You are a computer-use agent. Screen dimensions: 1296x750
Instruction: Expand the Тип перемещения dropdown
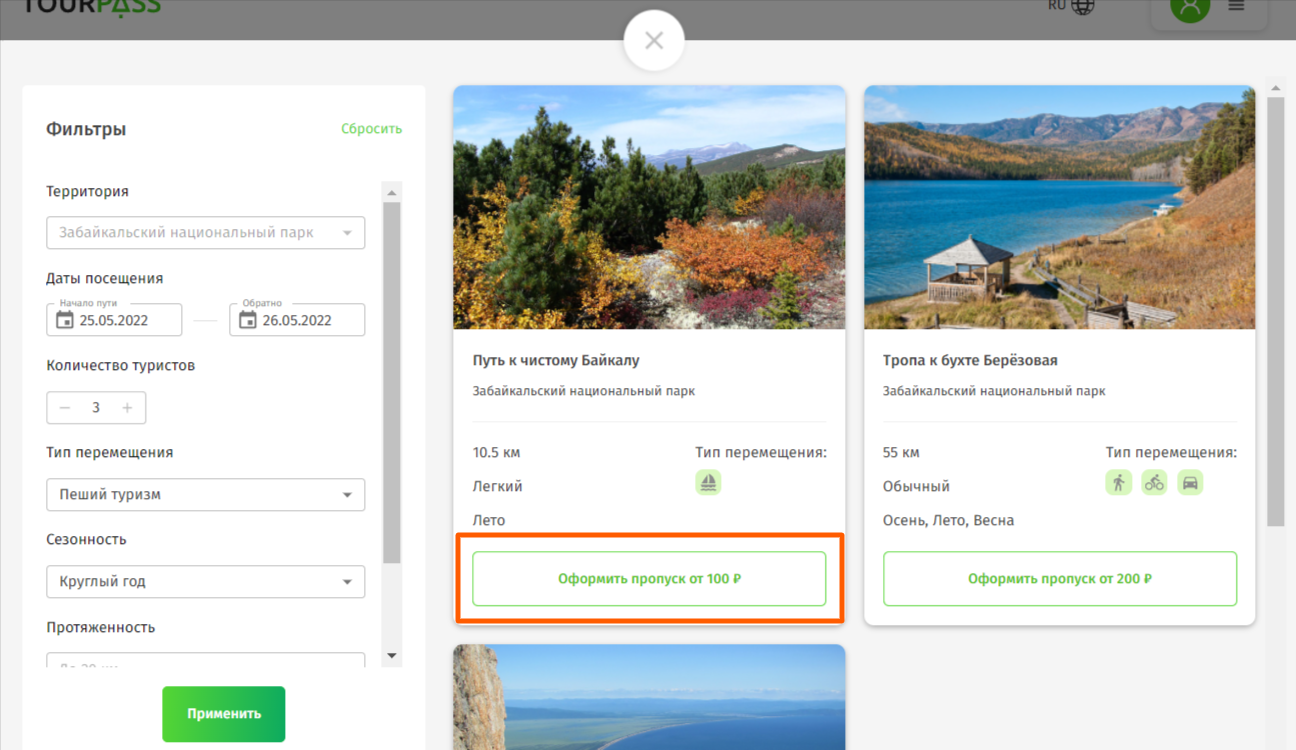coord(205,495)
